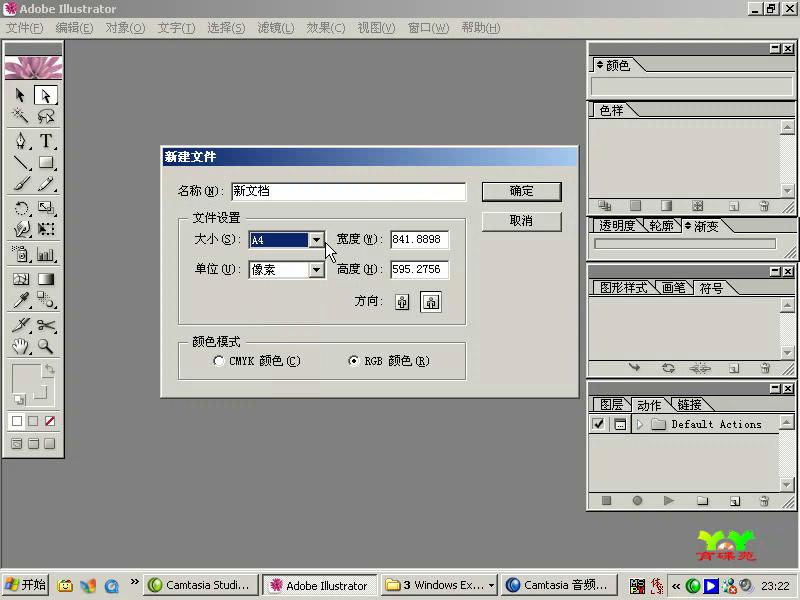Expand the 渐变 panel options arrows
This screenshot has height=600, width=800.
coord(688,225)
